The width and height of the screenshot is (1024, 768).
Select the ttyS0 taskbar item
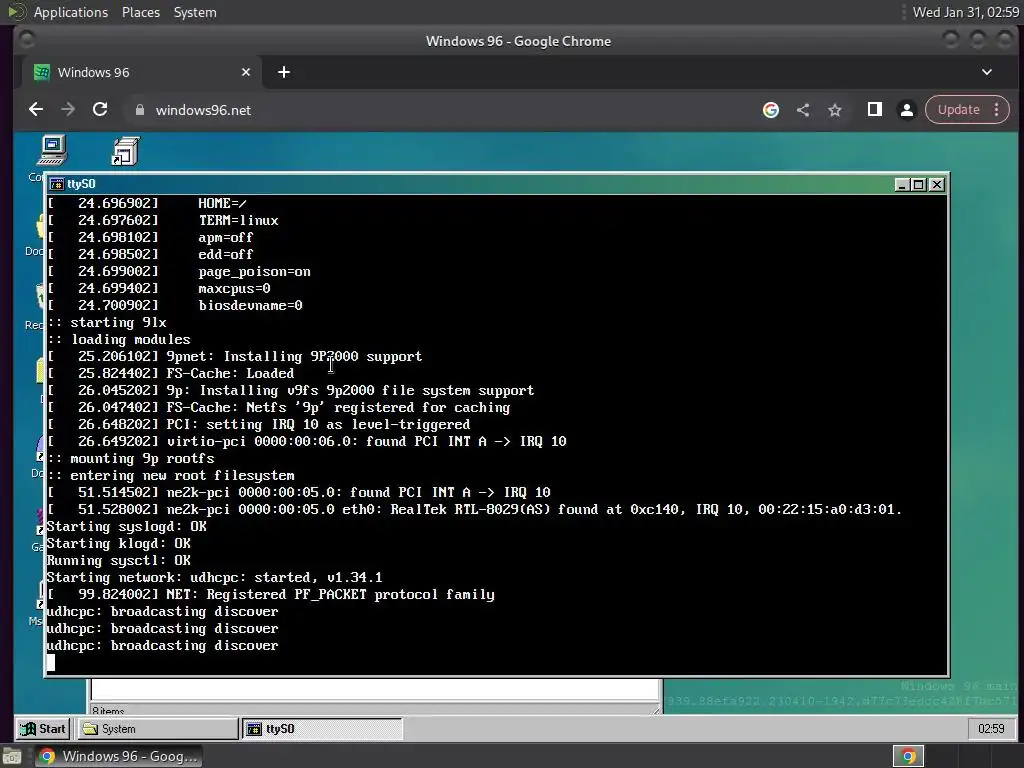[x=323, y=729]
